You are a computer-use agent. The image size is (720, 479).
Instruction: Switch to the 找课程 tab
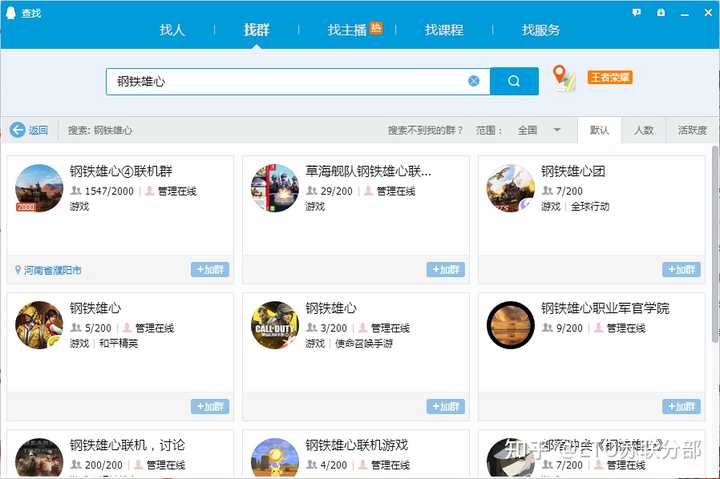444,30
